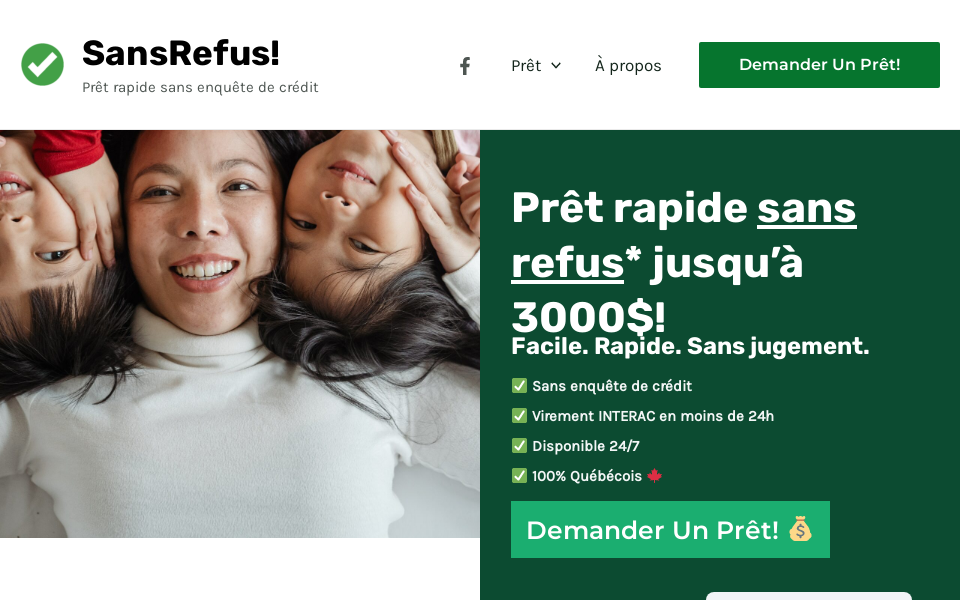Click checkmark beside Disponible 24/7
960x600 pixels.
pos(519,446)
